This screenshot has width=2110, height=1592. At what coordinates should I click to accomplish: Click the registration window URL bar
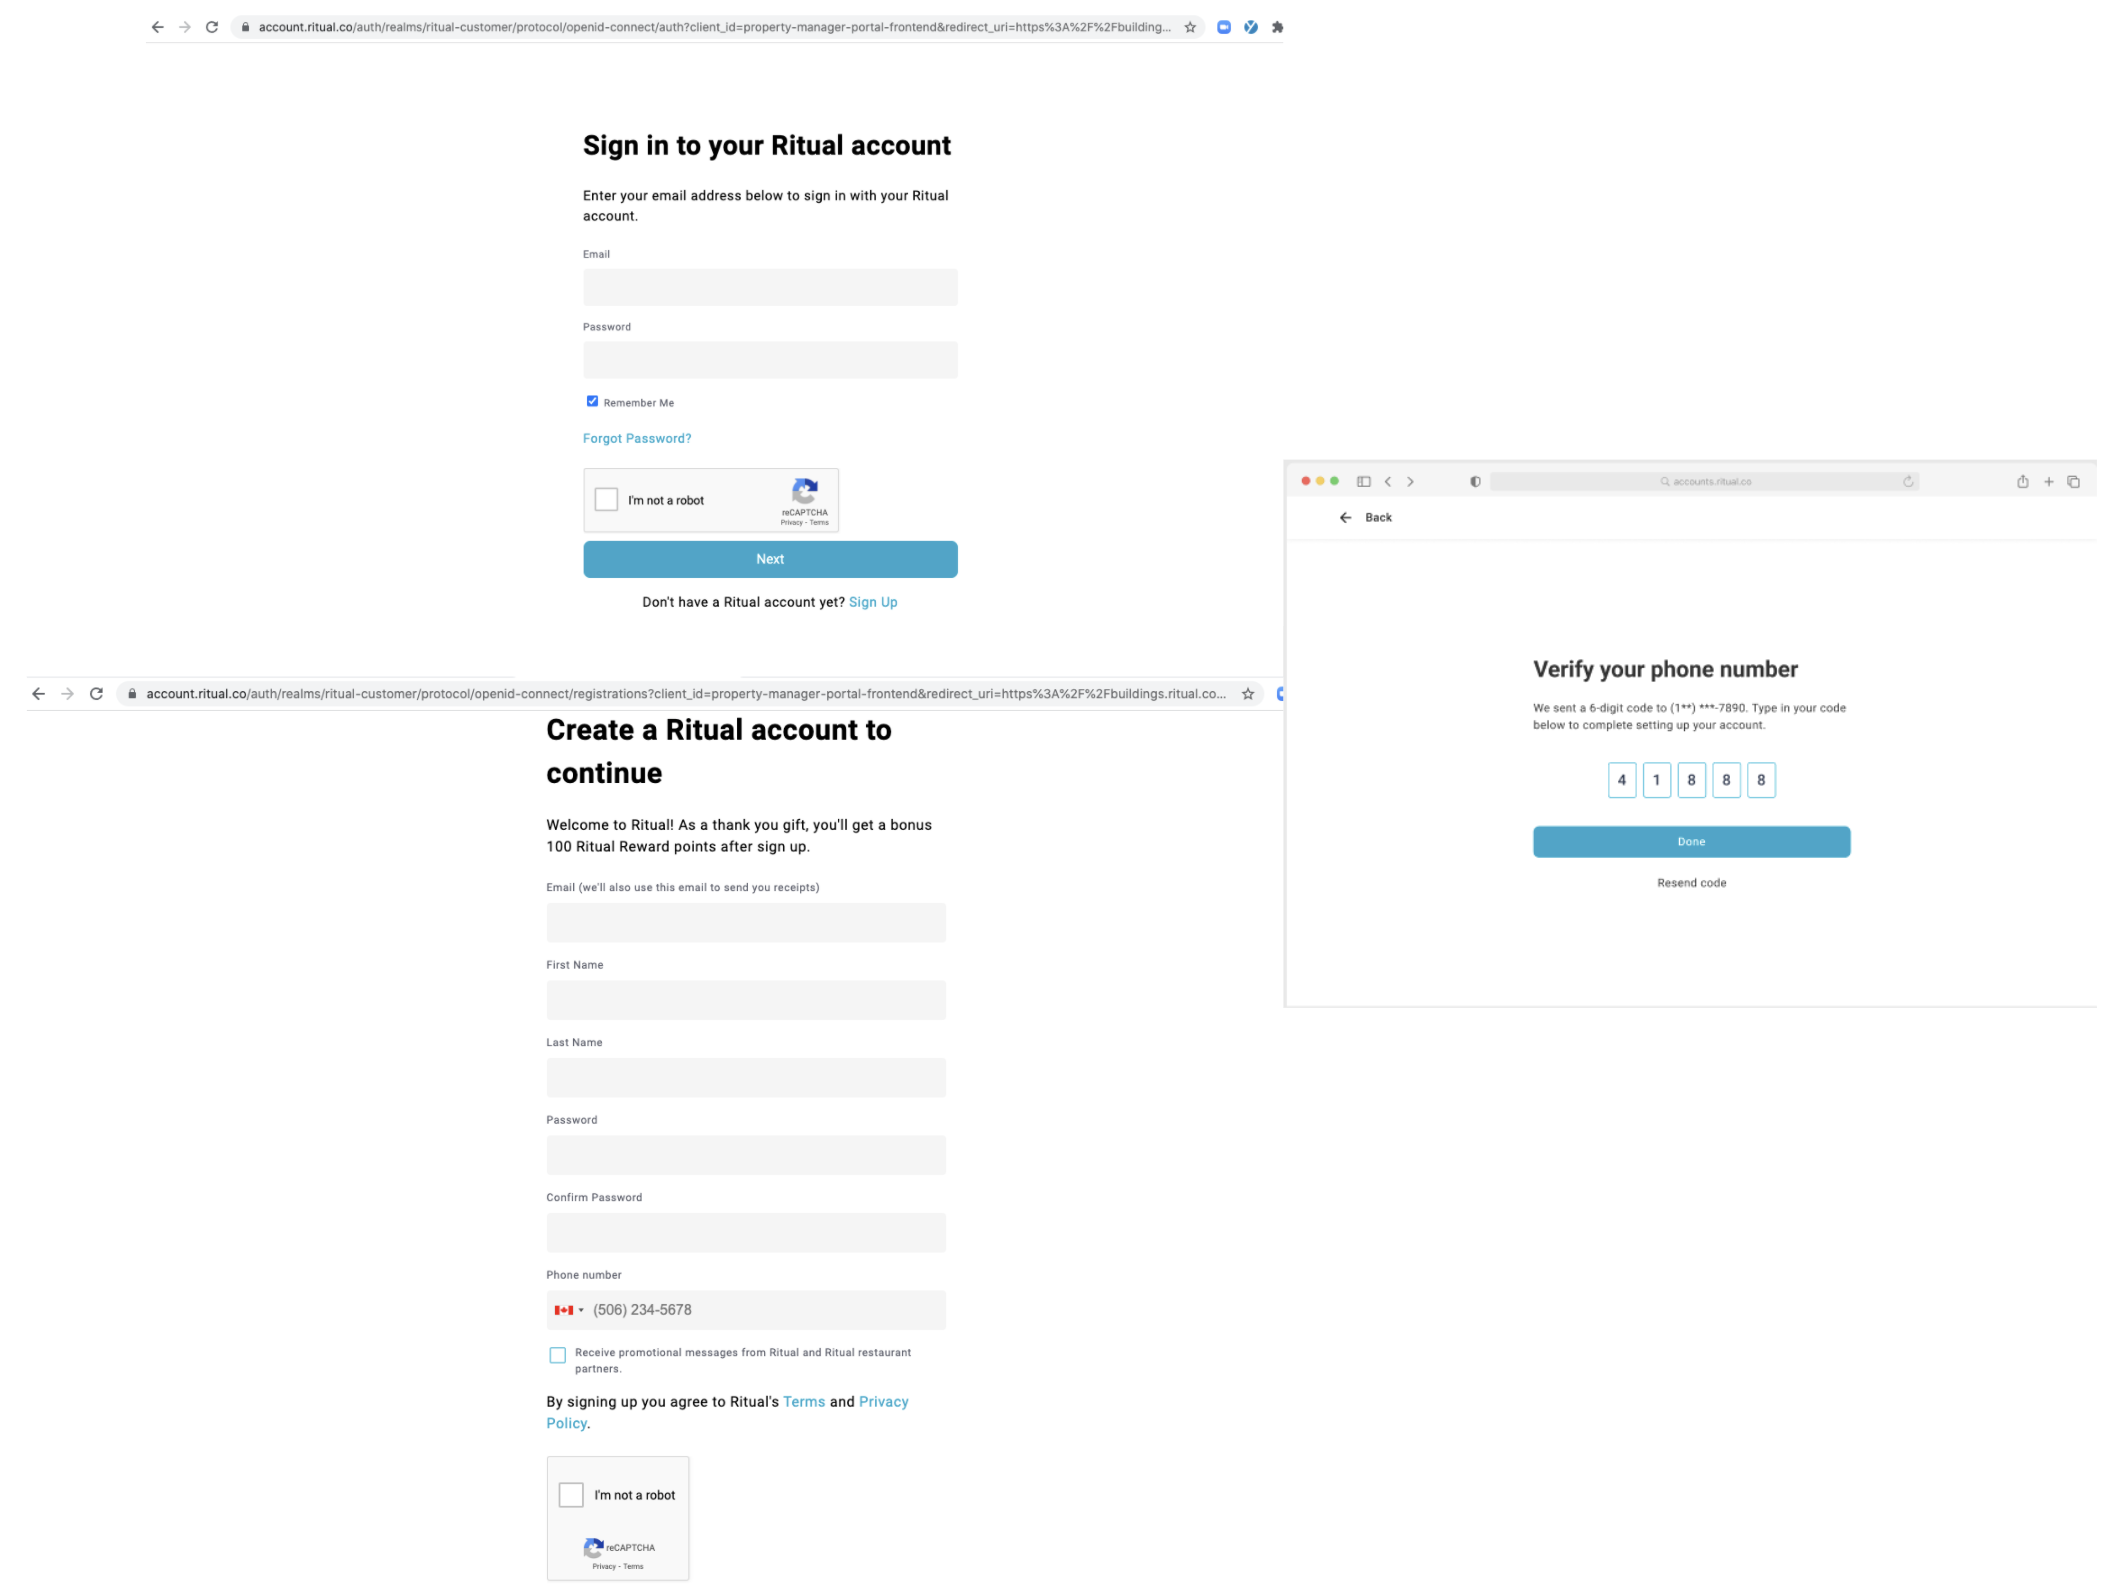tap(690, 694)
